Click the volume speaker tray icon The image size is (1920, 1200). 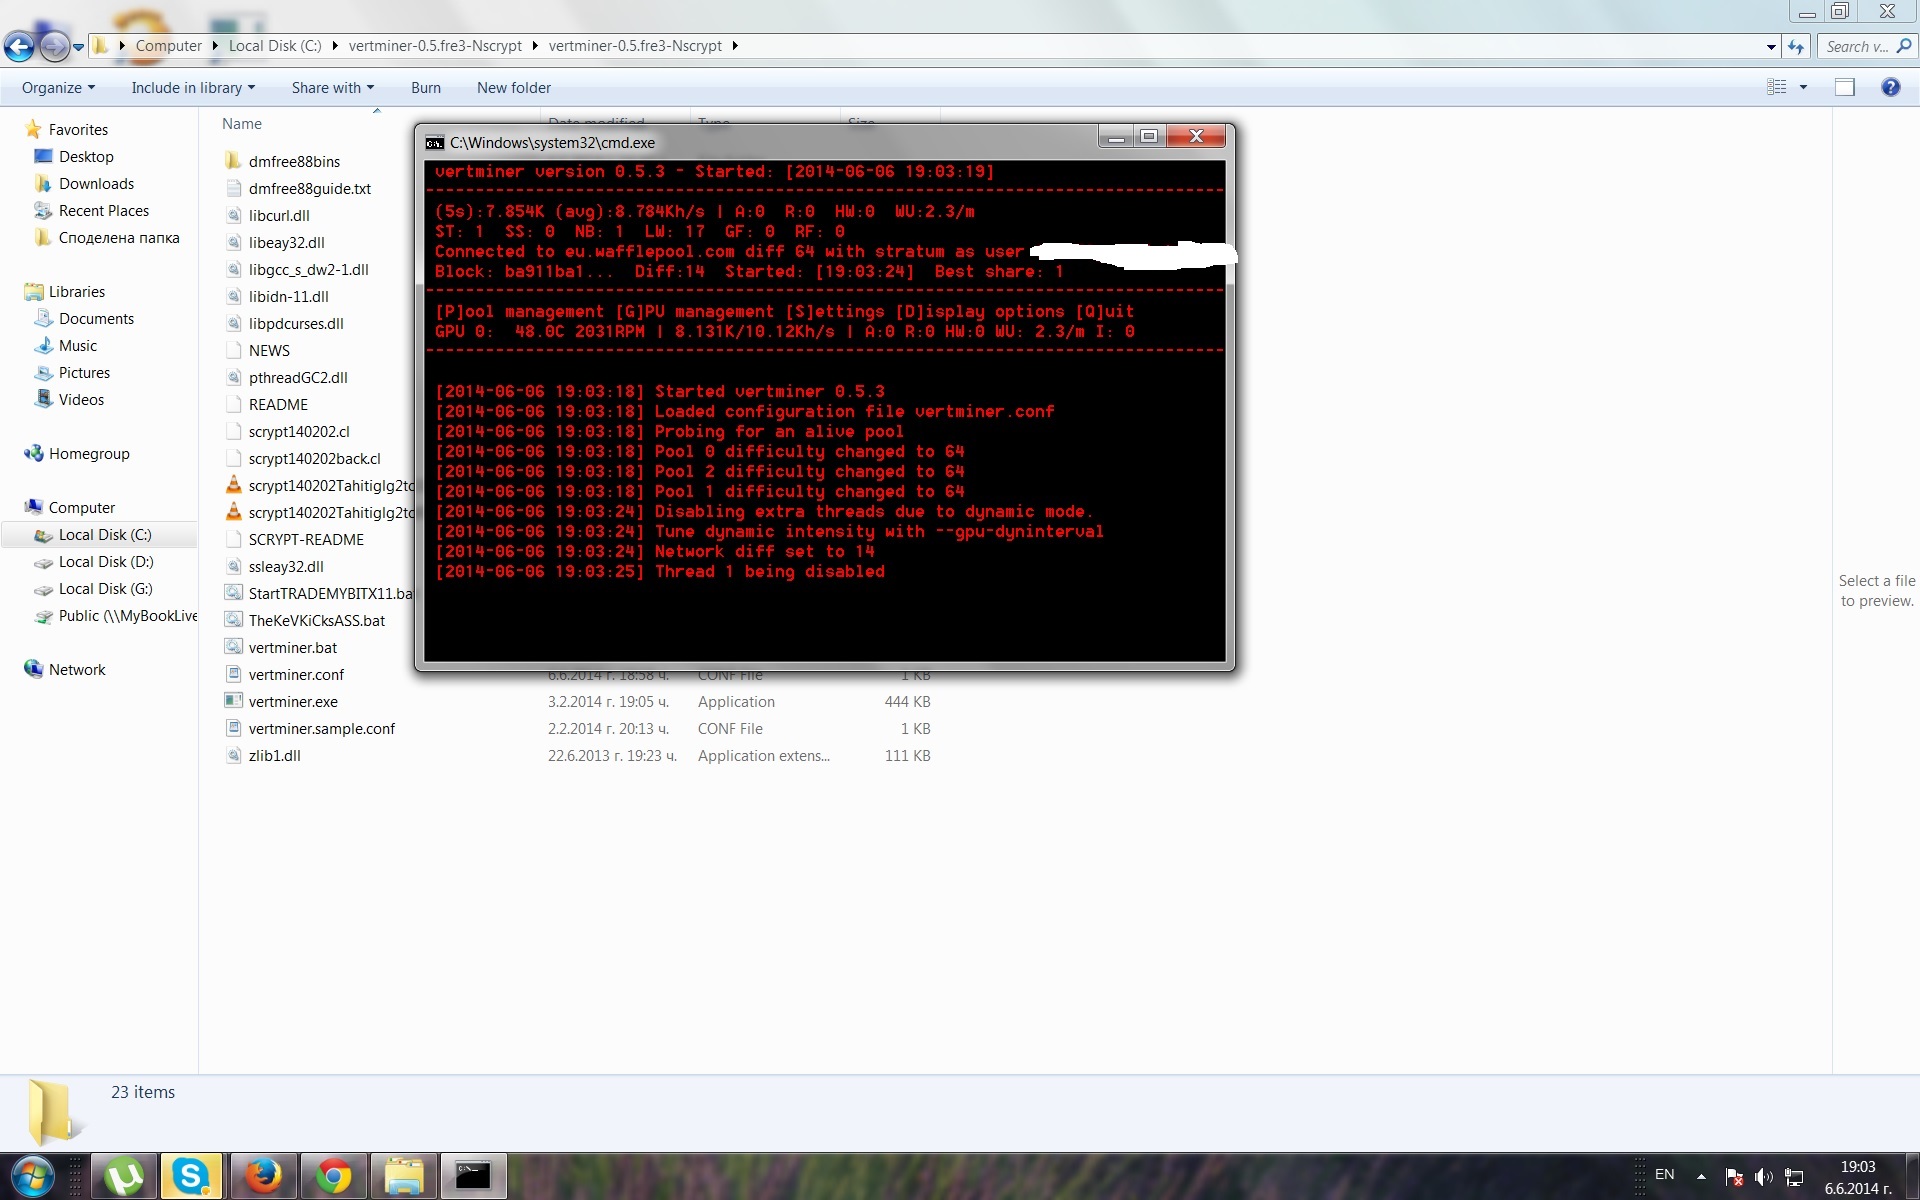point(1763,1177)
